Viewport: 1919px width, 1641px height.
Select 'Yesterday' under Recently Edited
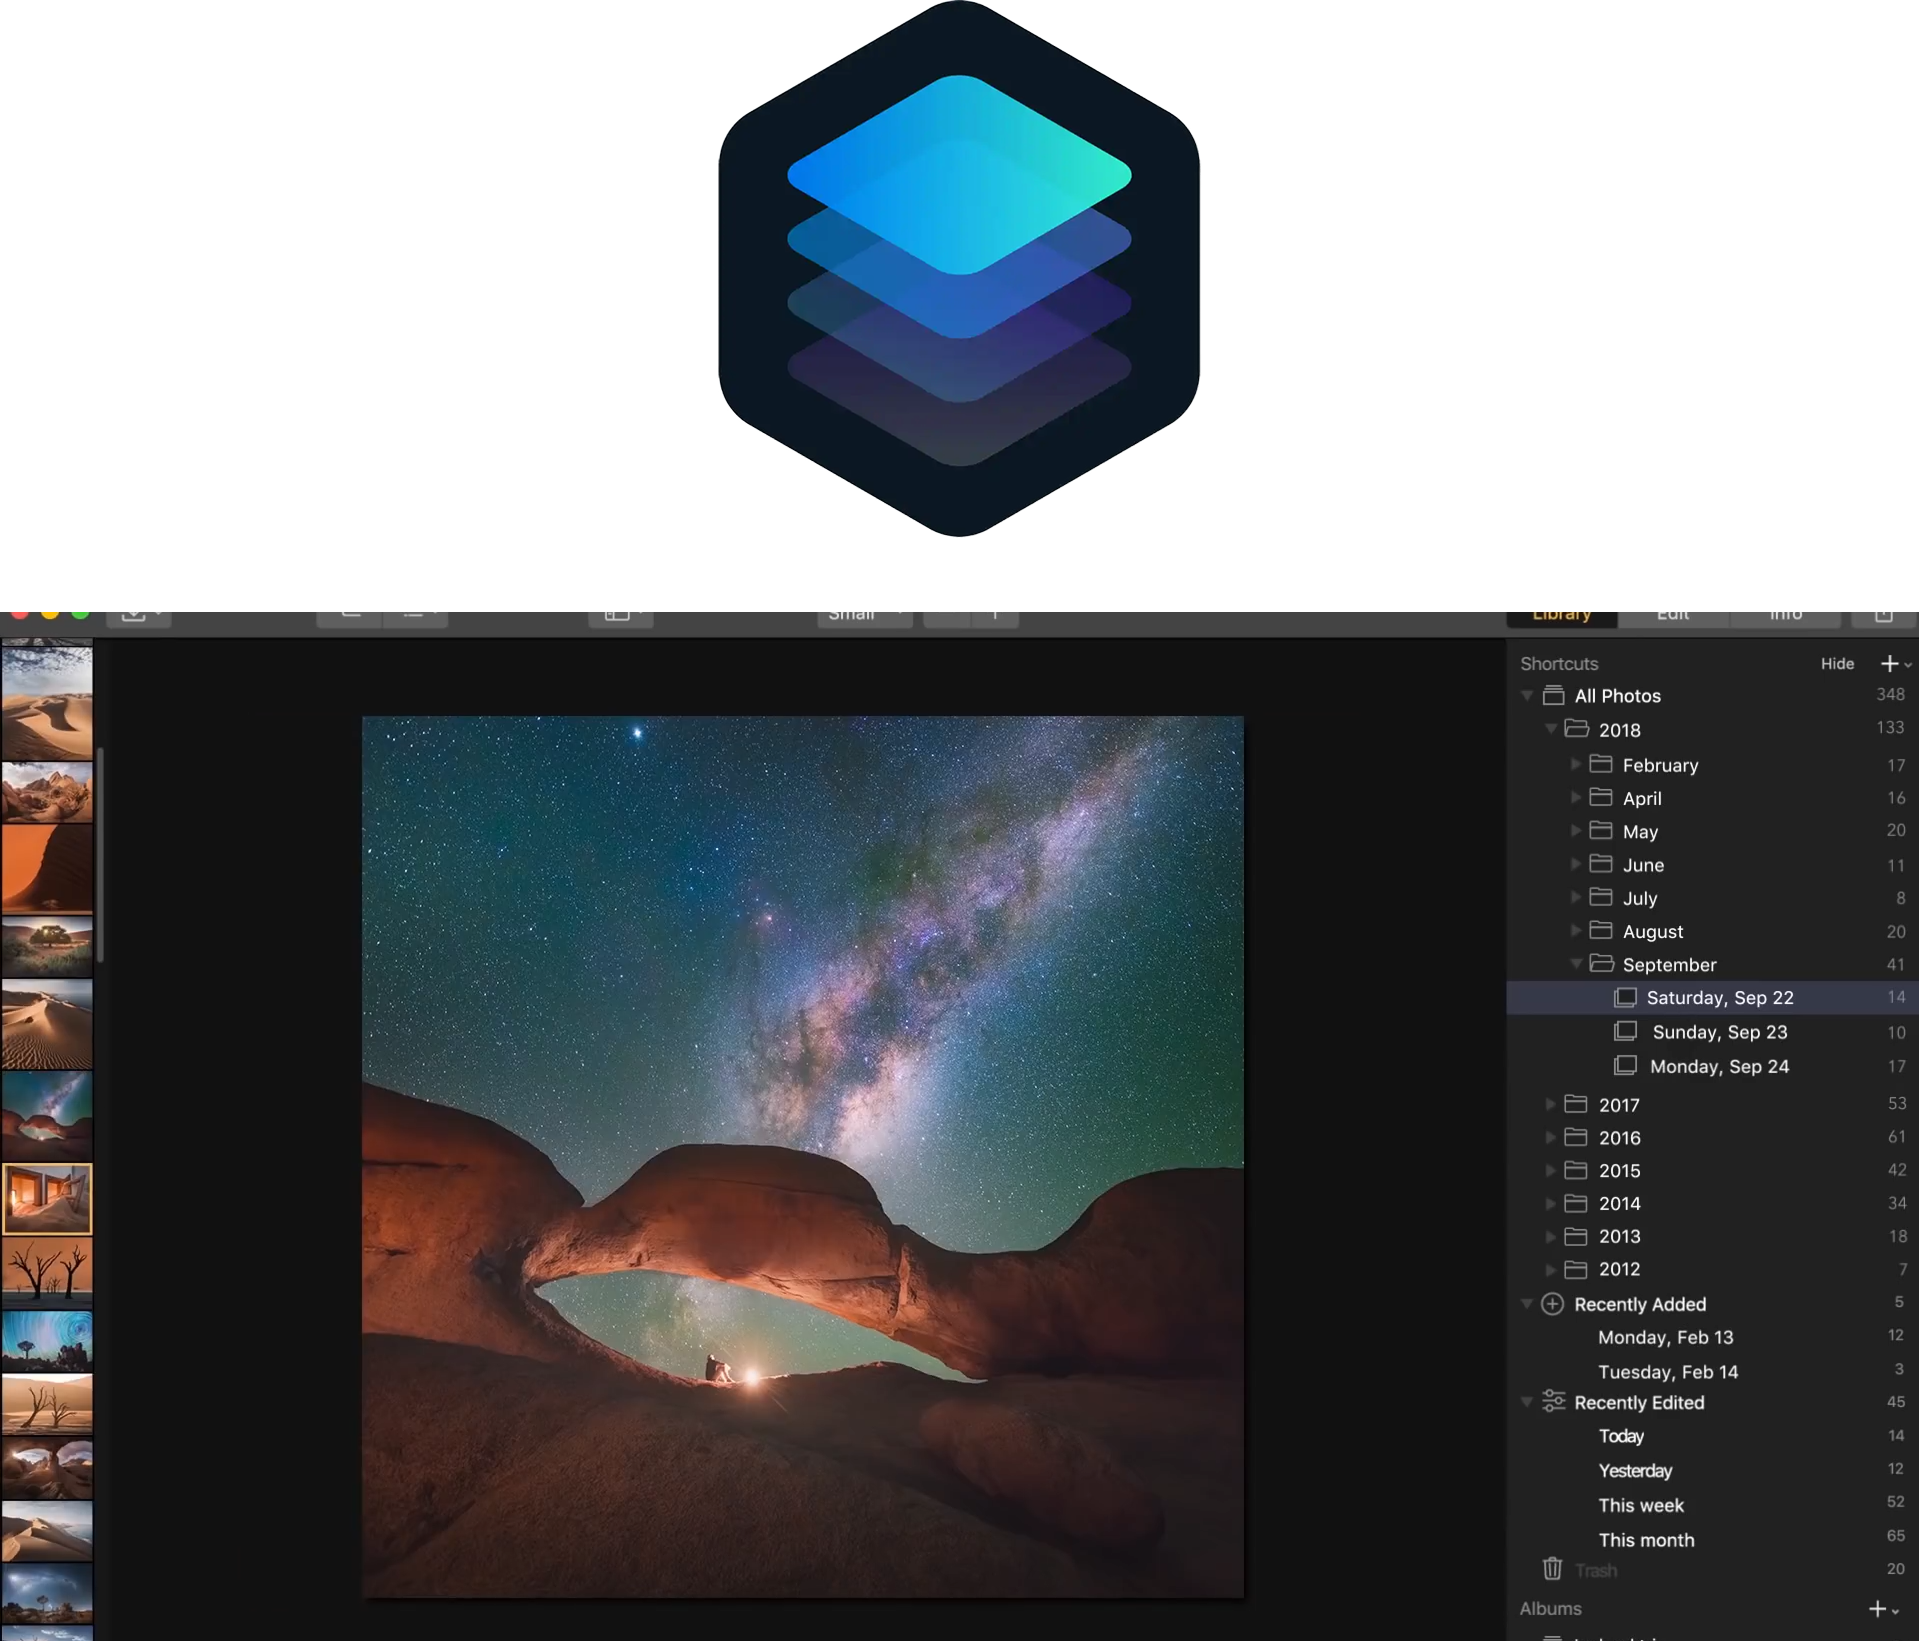pos(1635,1471)
